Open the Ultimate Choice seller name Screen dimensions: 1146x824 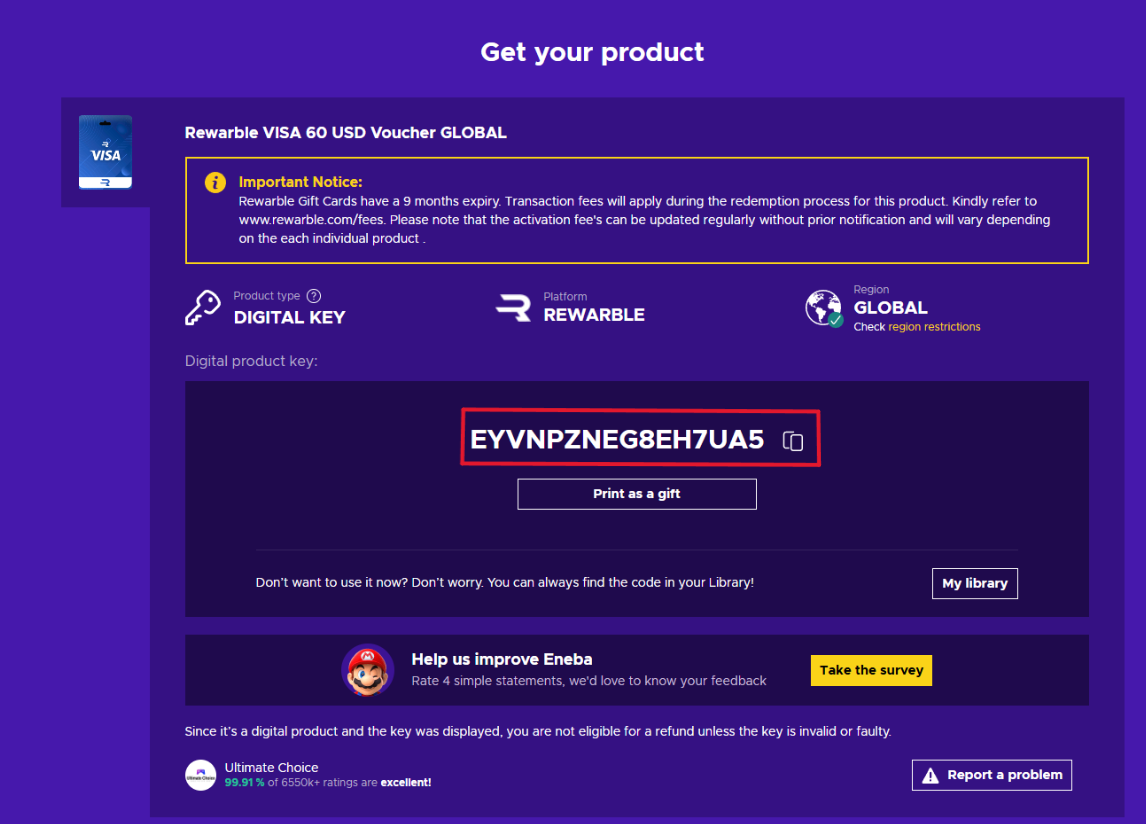click(x=271, y=767)
